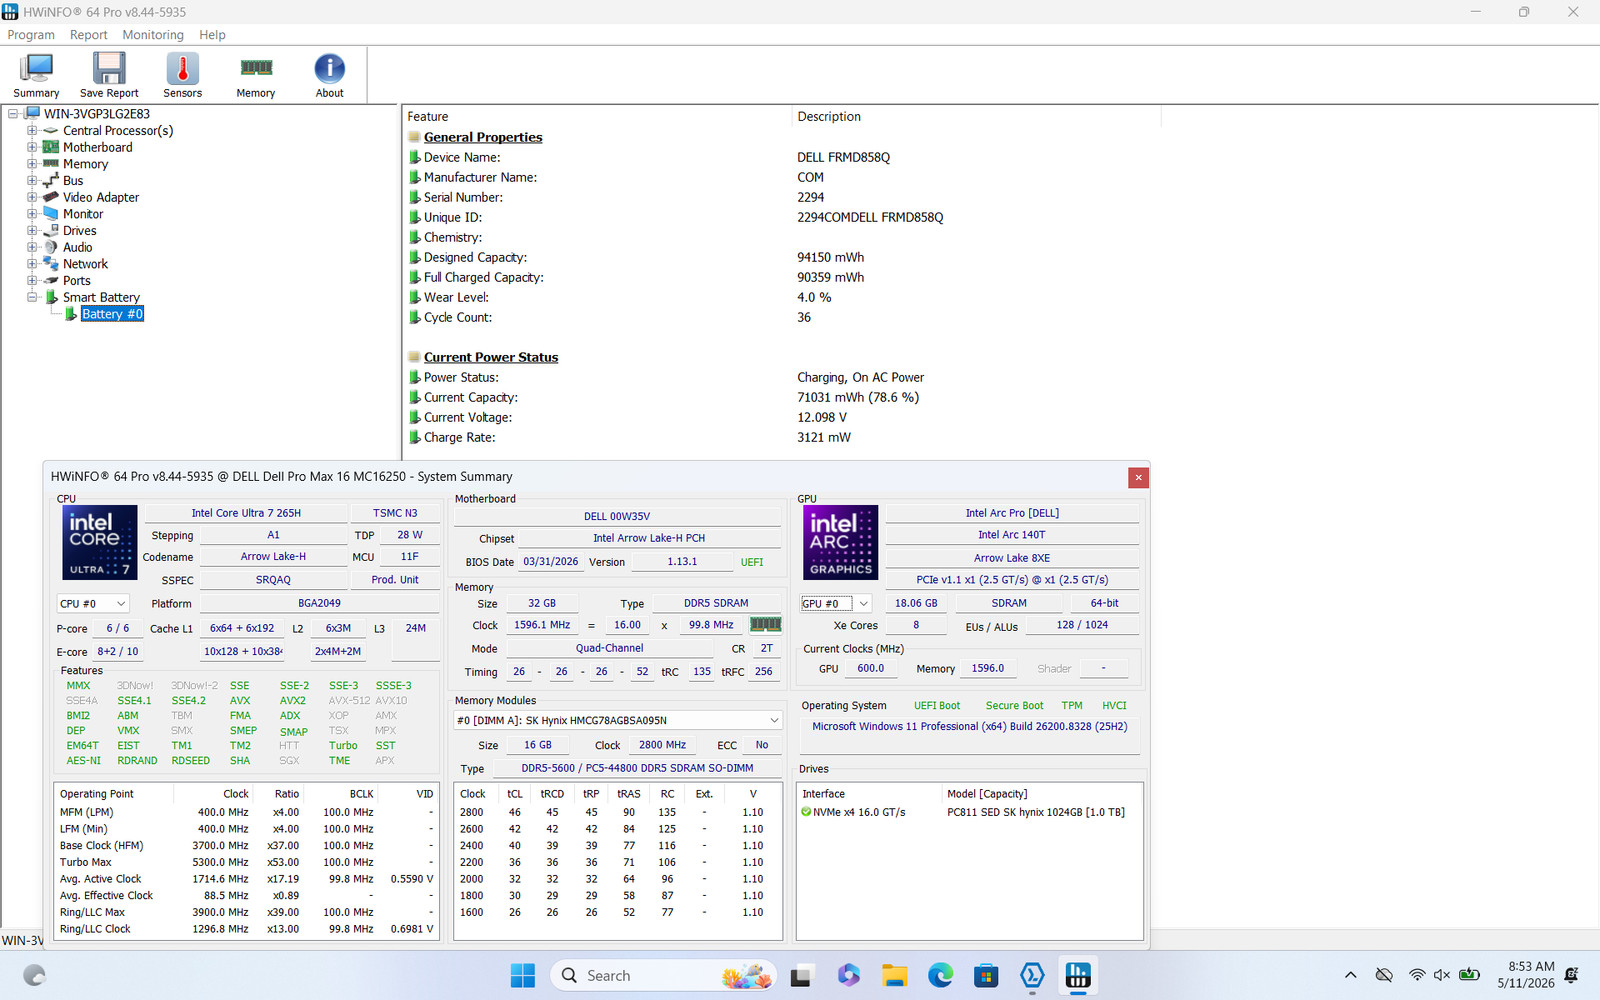1600x1000 pixels.
Task: Click the Designed Capacity value 94150 mWh
Action: (830, 257)
